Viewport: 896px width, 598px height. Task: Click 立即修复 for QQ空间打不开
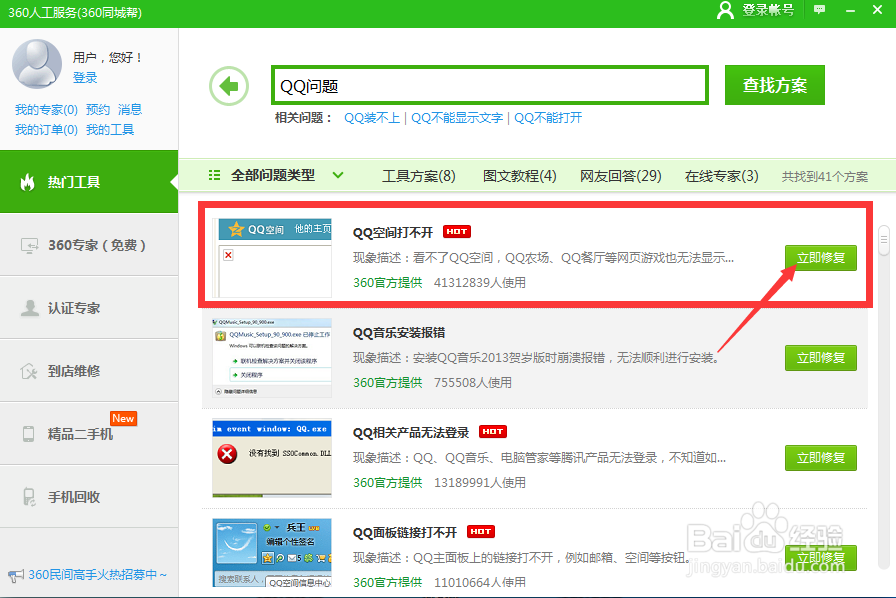point(821,258)
